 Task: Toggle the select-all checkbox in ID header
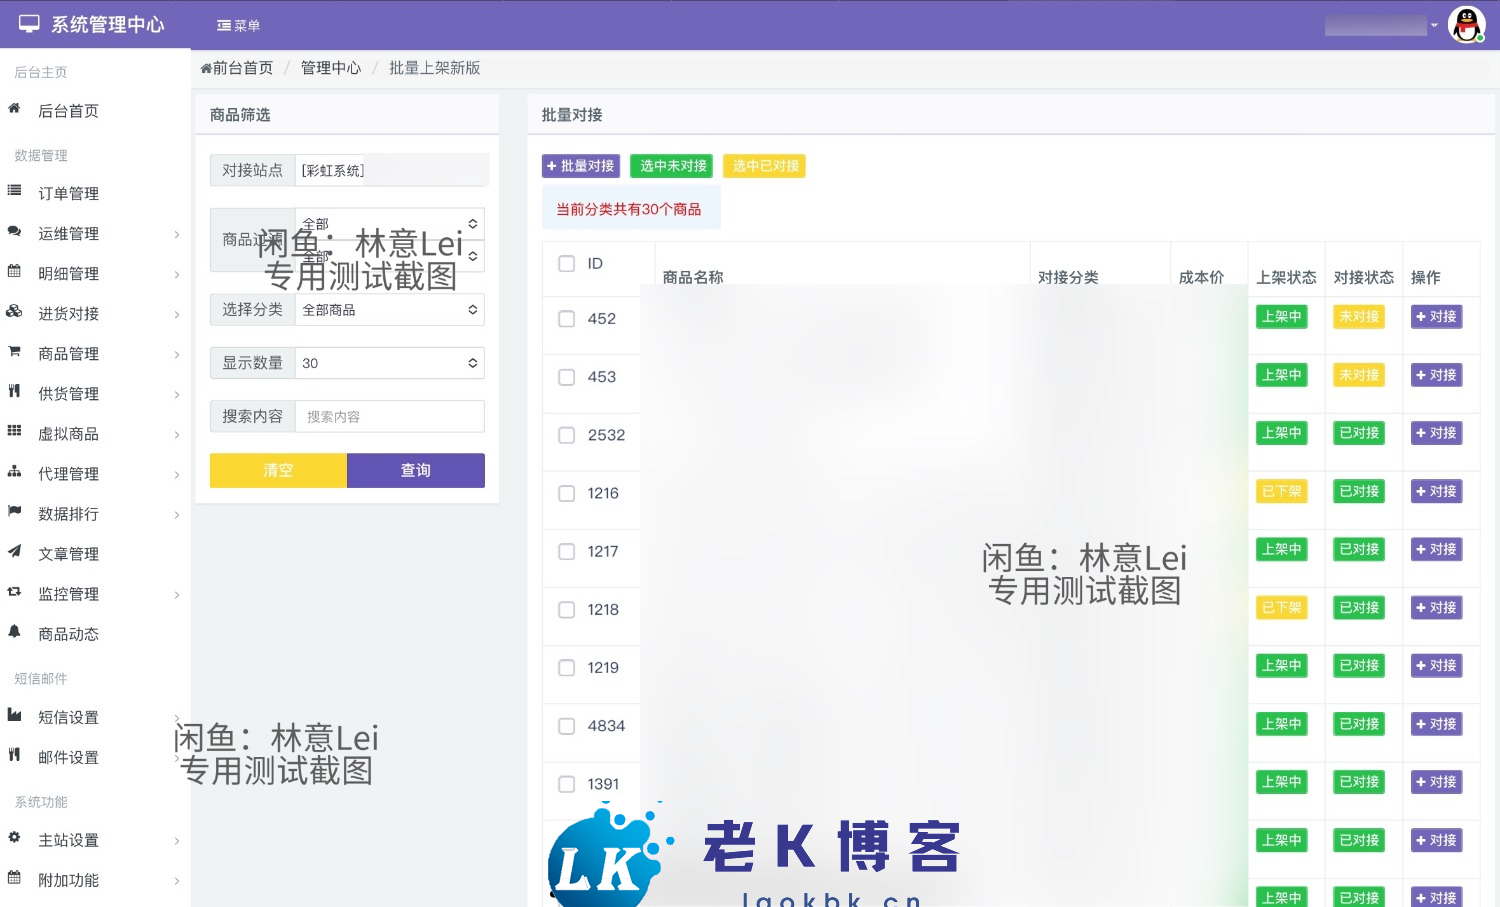(567, 264)
